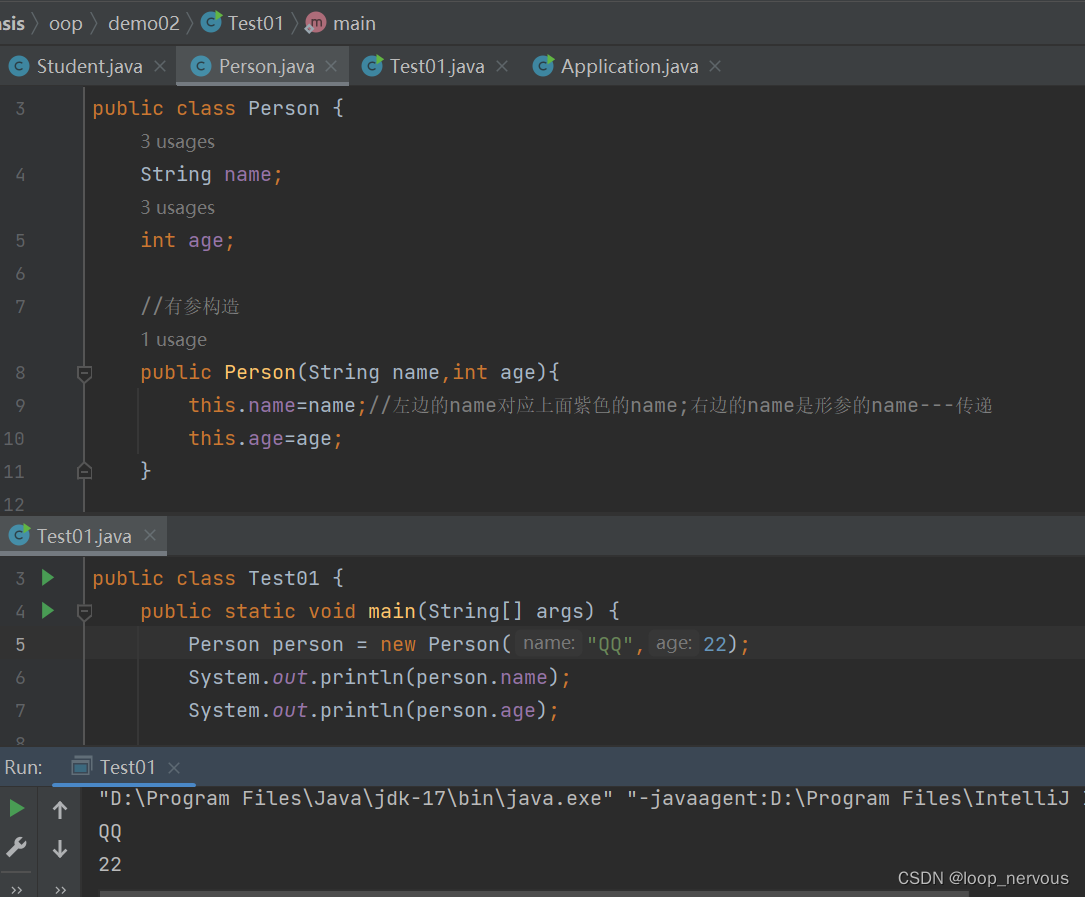This screenshot has width=1085, height=897.
Task: Click console output line QQ
Action: 110,832
